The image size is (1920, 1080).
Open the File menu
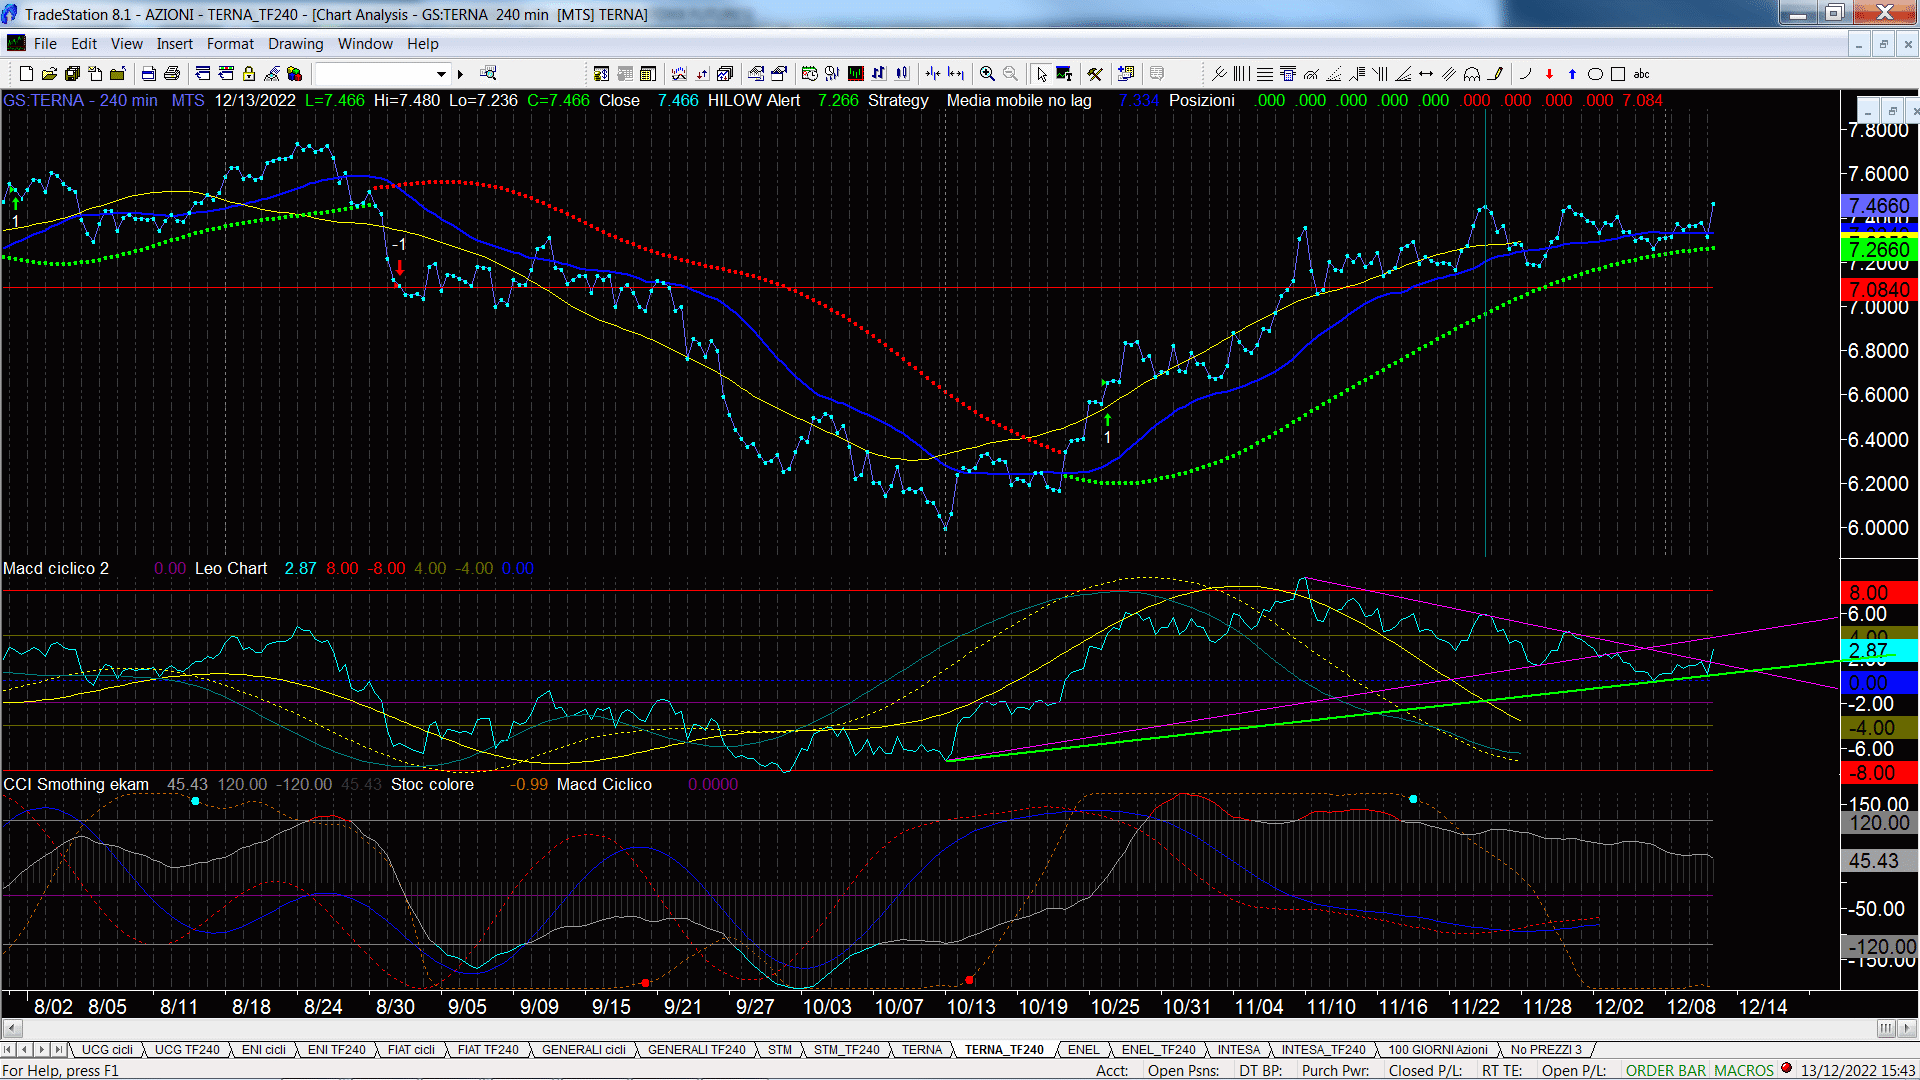[x=45, y=44]
